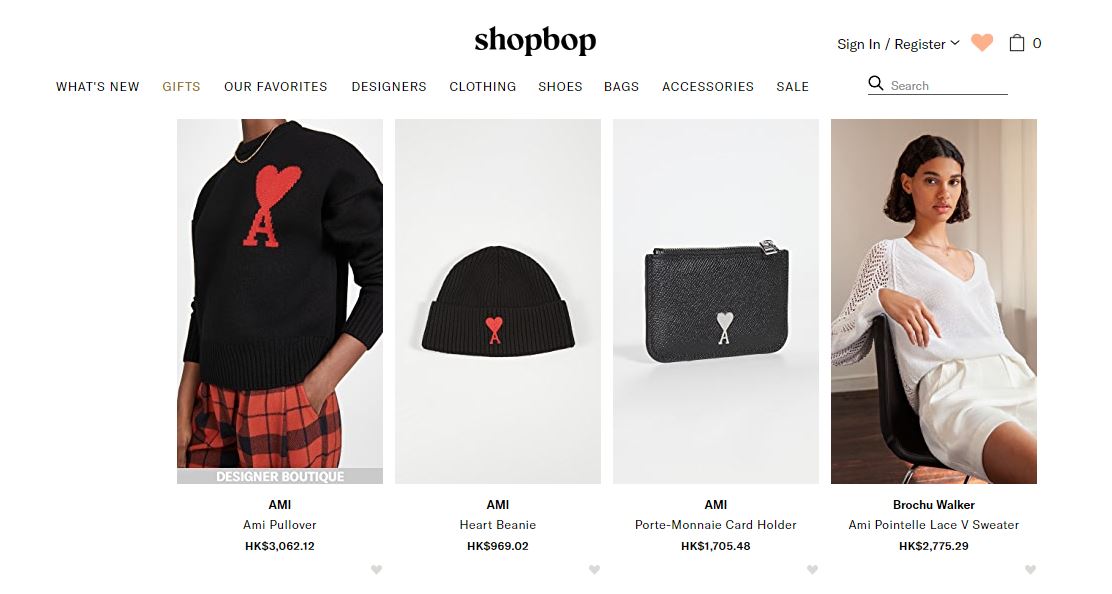This screenshot has width=1112, height=594.
Task: Open the Clothing menu
Action: (482, 86)
